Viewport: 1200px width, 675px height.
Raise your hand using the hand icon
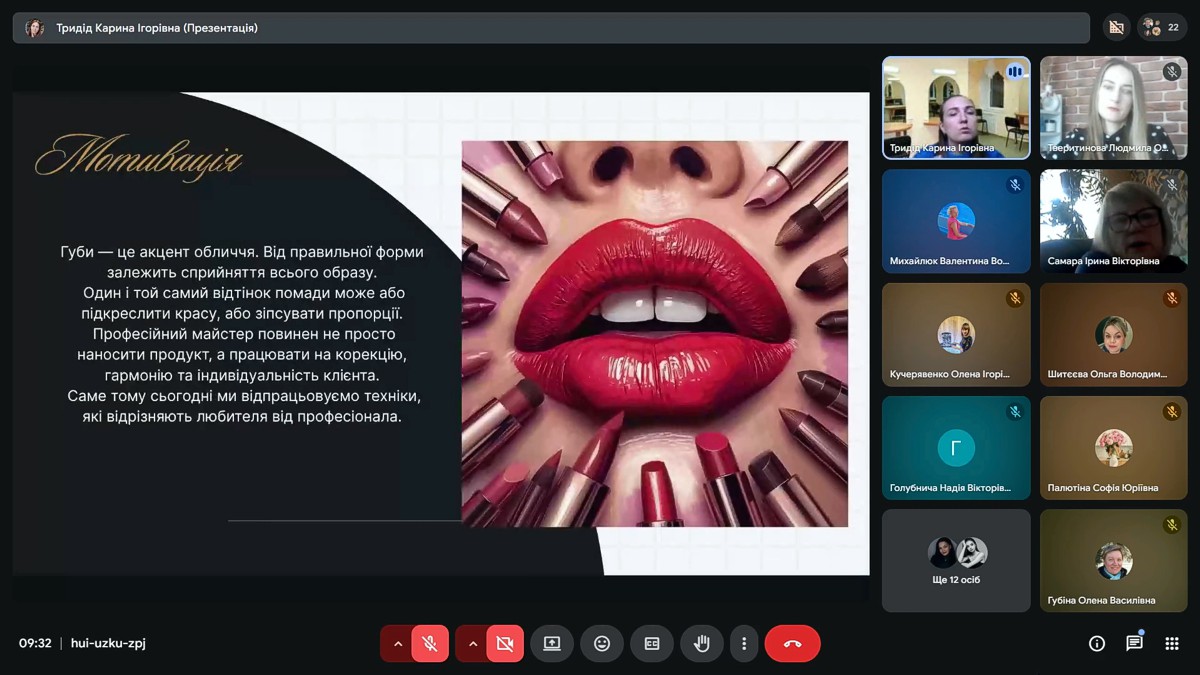(x=702, y=644)
